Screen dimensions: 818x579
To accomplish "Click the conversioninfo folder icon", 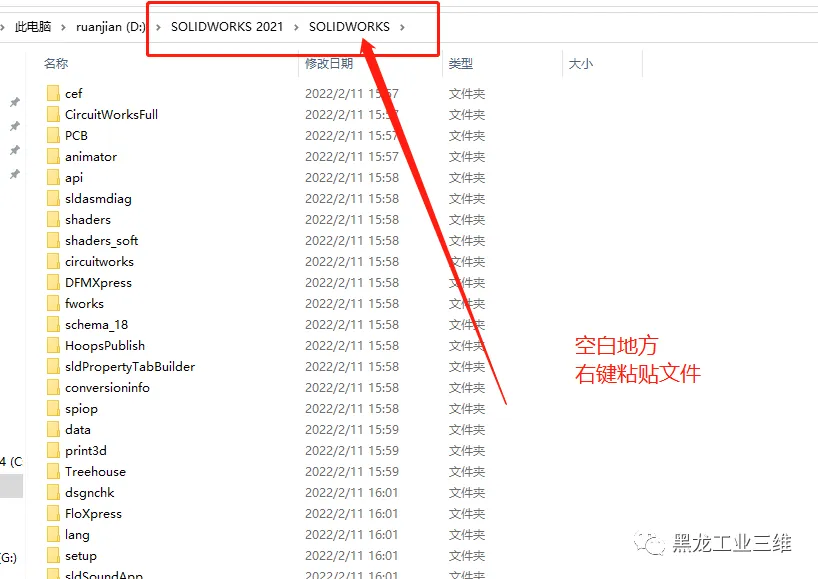I will 53,388.
